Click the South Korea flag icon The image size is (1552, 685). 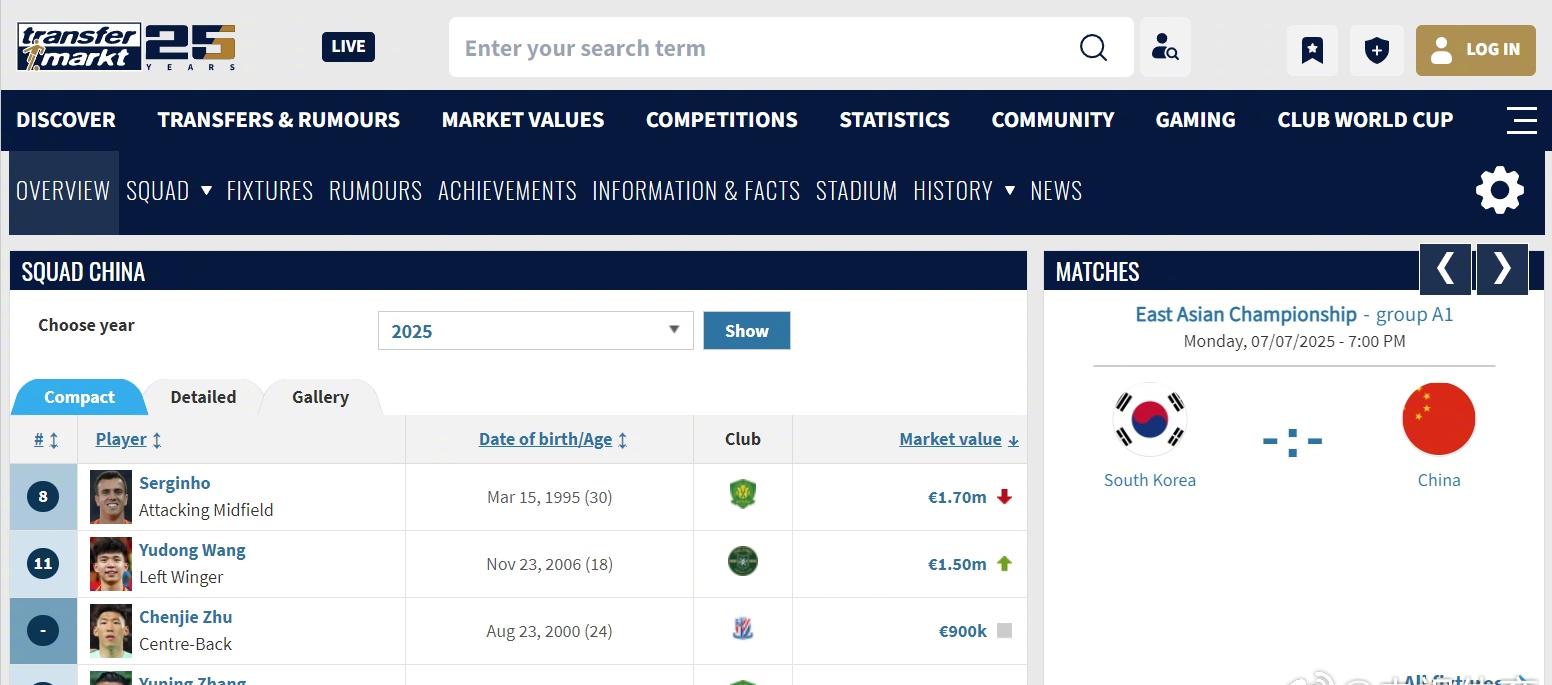pos(1149,419)
